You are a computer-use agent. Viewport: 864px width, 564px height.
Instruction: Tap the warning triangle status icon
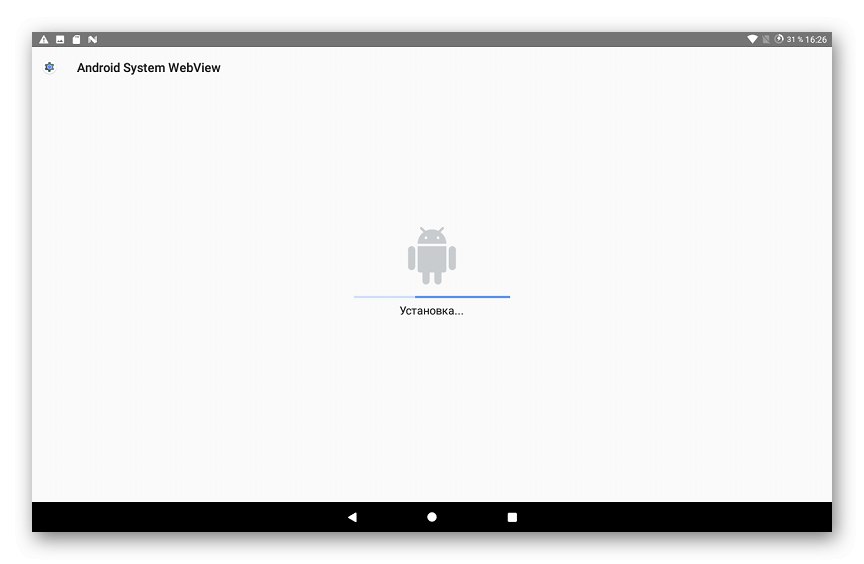coord(44,39)
